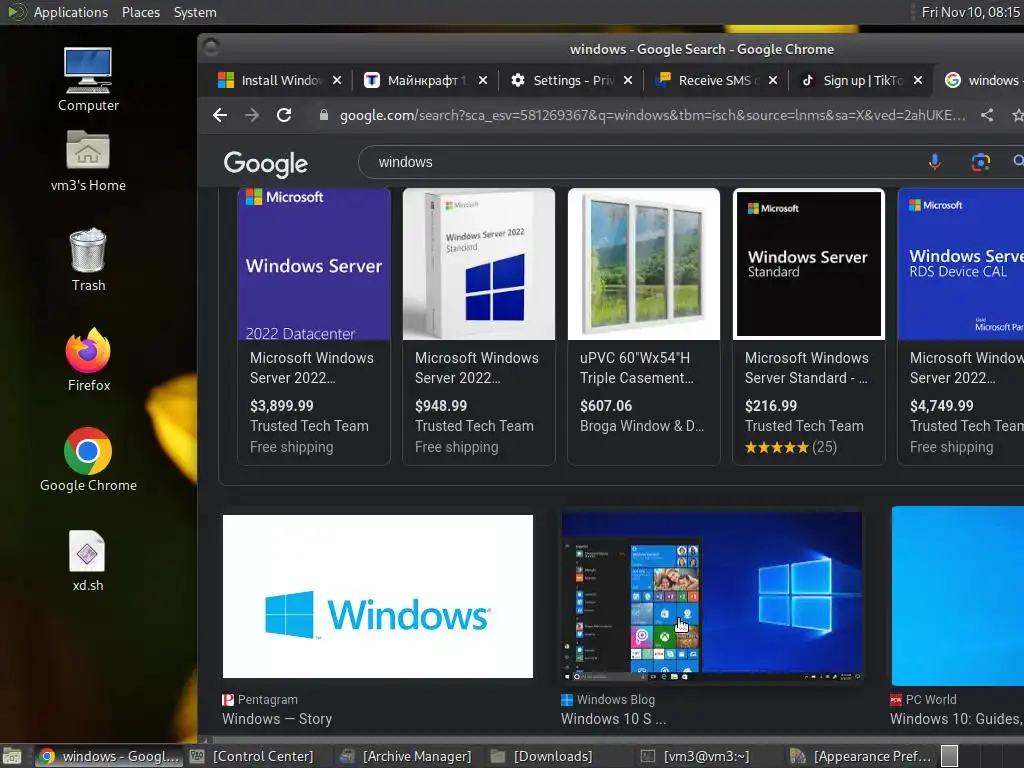Open the Applications menu
The height and width of the screenshot is (768, 1024).
(x=71, y=12)
